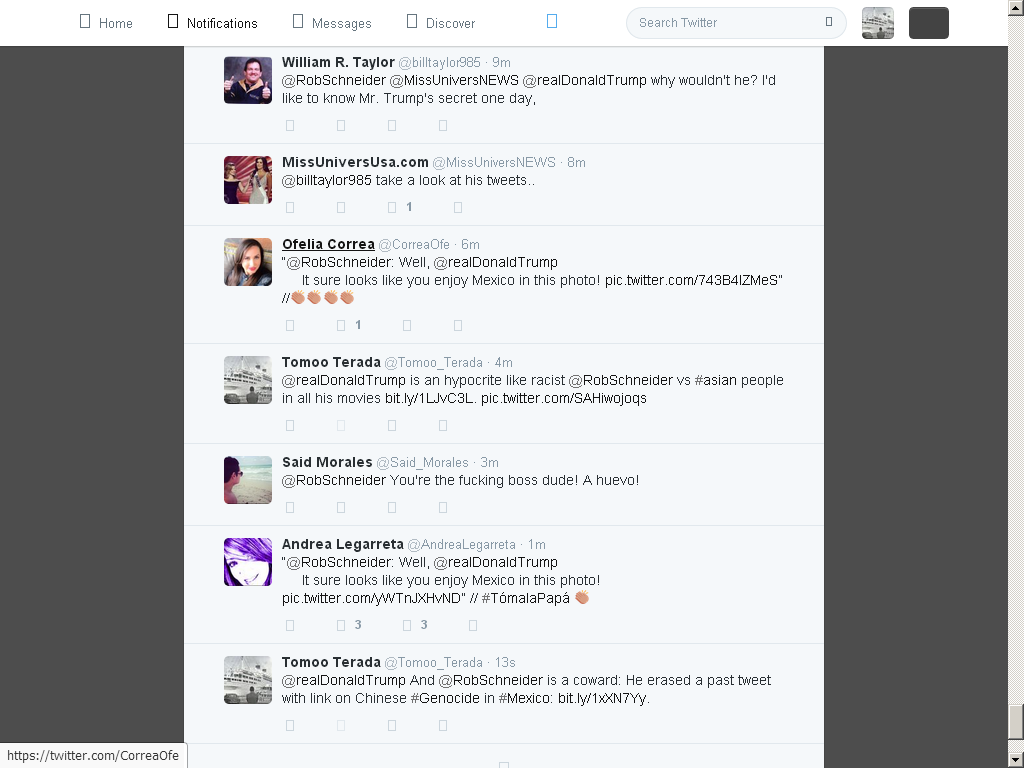Open the pic.twitter.com/SAHiwojoqs link
This screenshot has height=768, width=1024.
coord(564,398)
